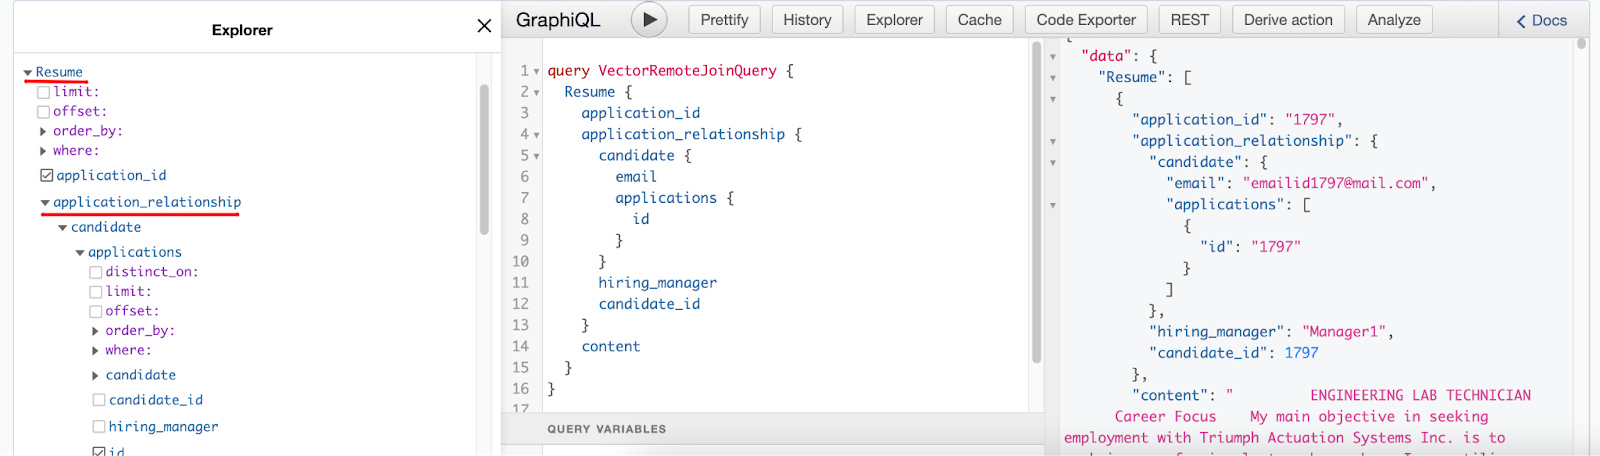Expand order_by under applications
The width and height of the screenshot is (1600, 456).
point(96,331)
